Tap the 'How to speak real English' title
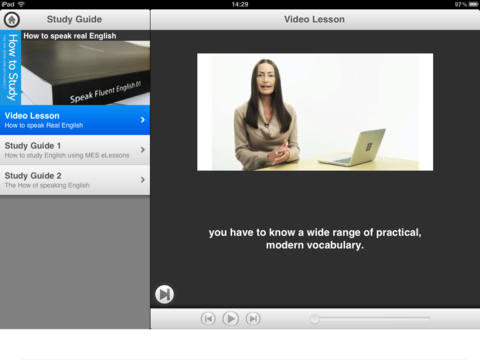Viewport: 480px width, 360px height. coord(70,36)
